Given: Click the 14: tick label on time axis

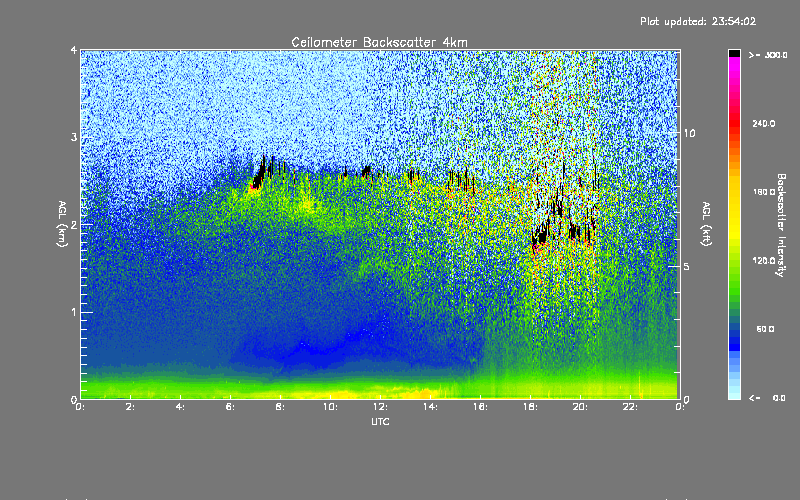Looking at the screenshot, I should [430, 407].
